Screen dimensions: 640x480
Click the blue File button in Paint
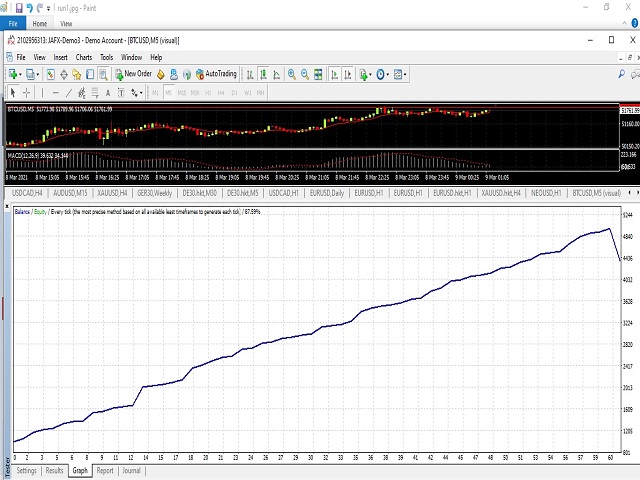(x=14, y=22)
